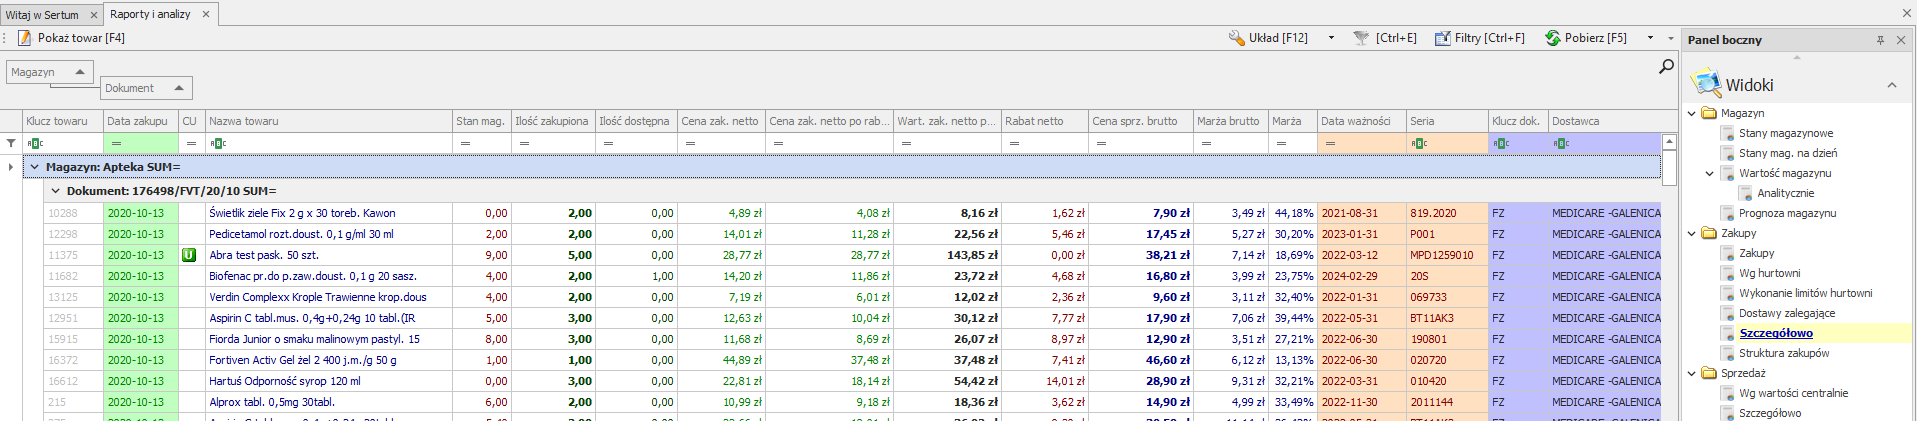Click the Nazwa towaru filter field

(x=330, y=143)
